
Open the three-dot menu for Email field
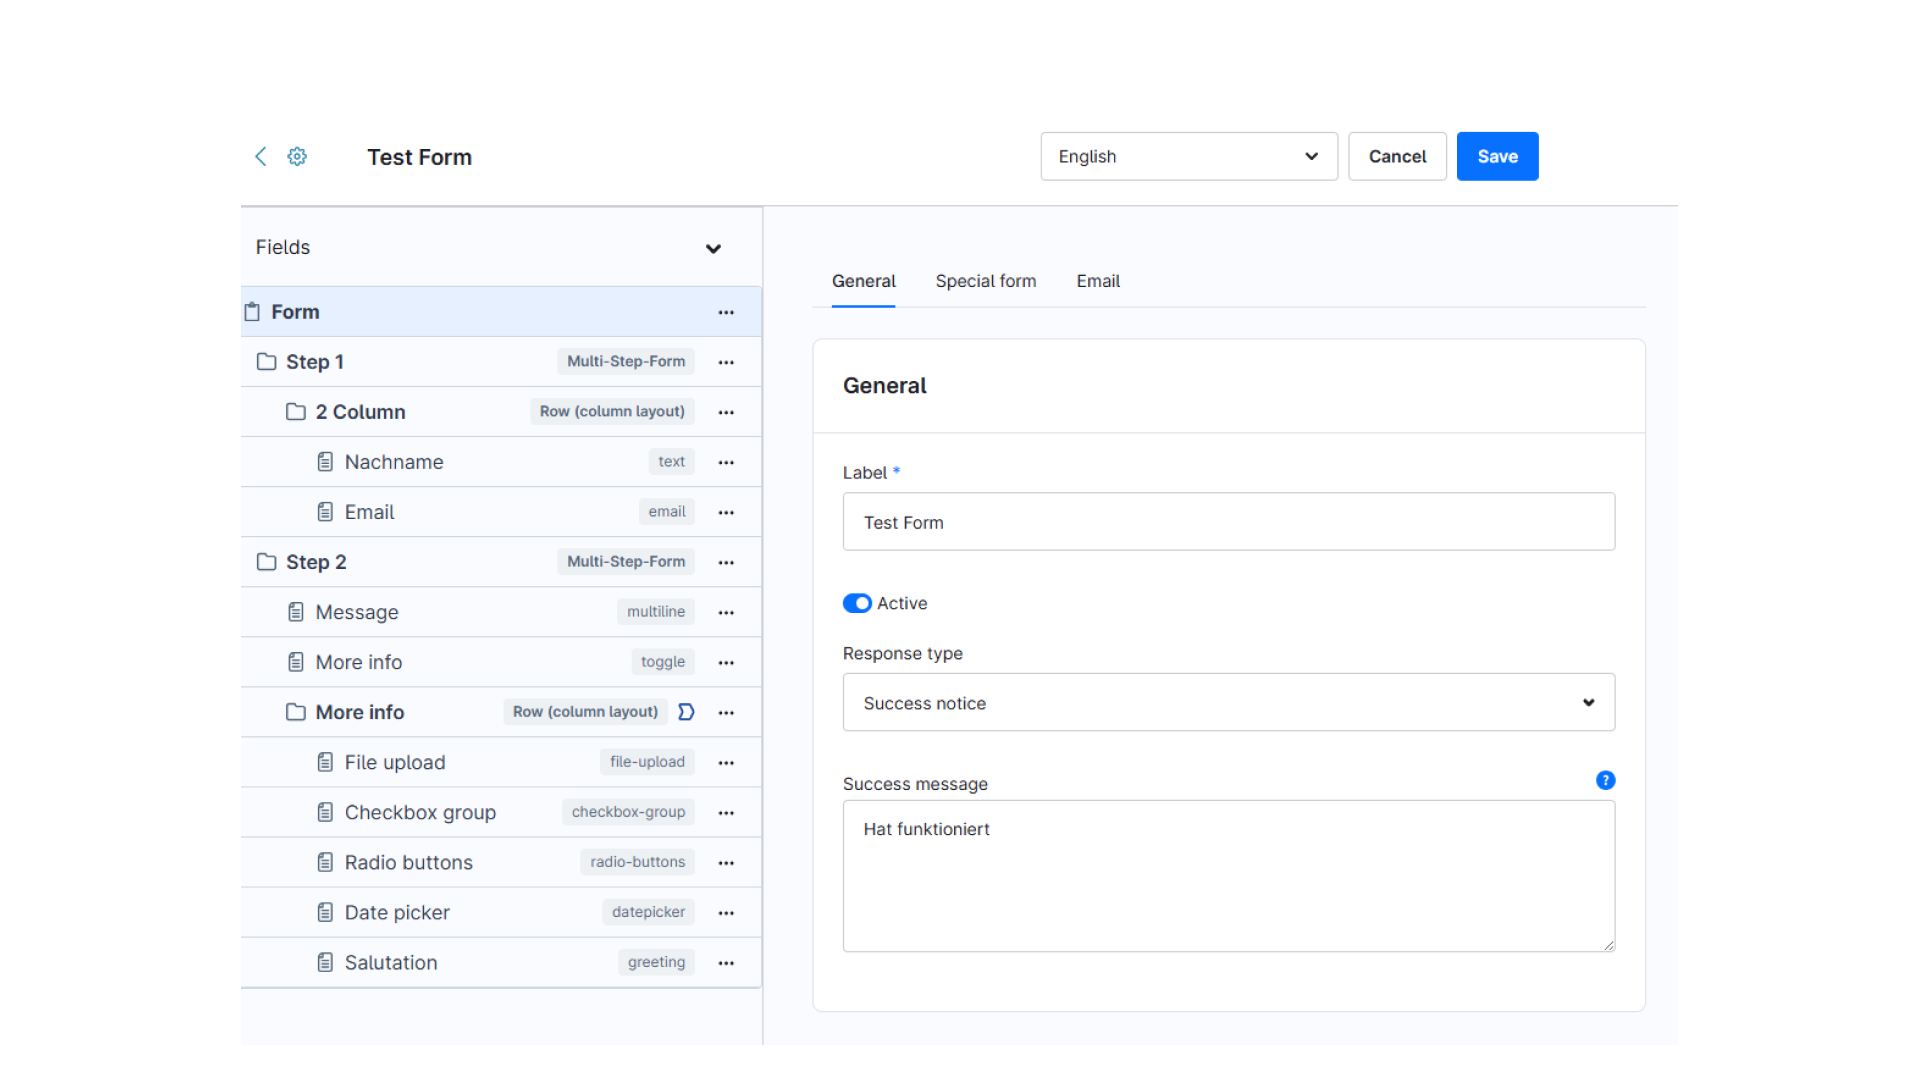pos(726,513)
